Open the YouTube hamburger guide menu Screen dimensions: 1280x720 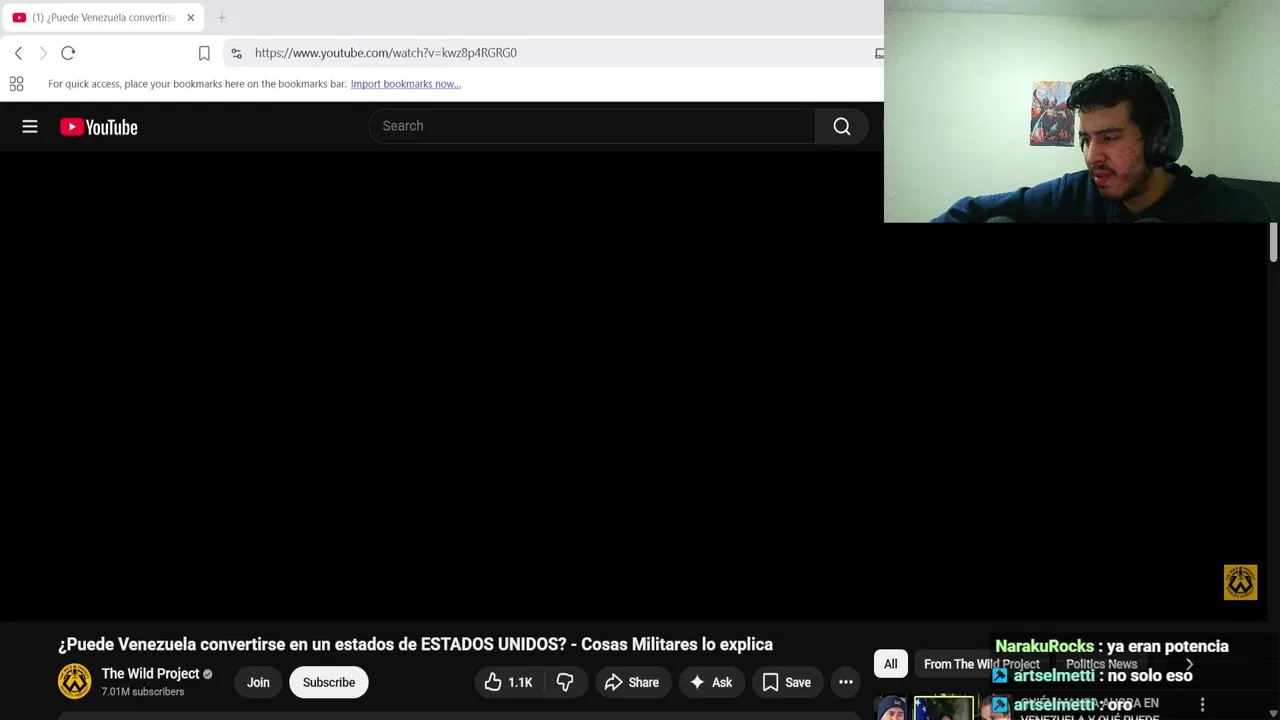point(30,127)
